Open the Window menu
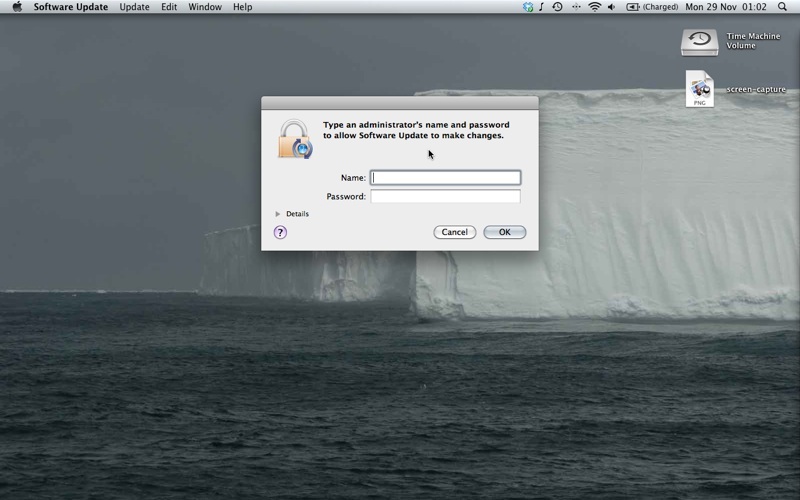The height and width of the screenshot is (500, 800). pyautogui.click(x=205, y=7)
